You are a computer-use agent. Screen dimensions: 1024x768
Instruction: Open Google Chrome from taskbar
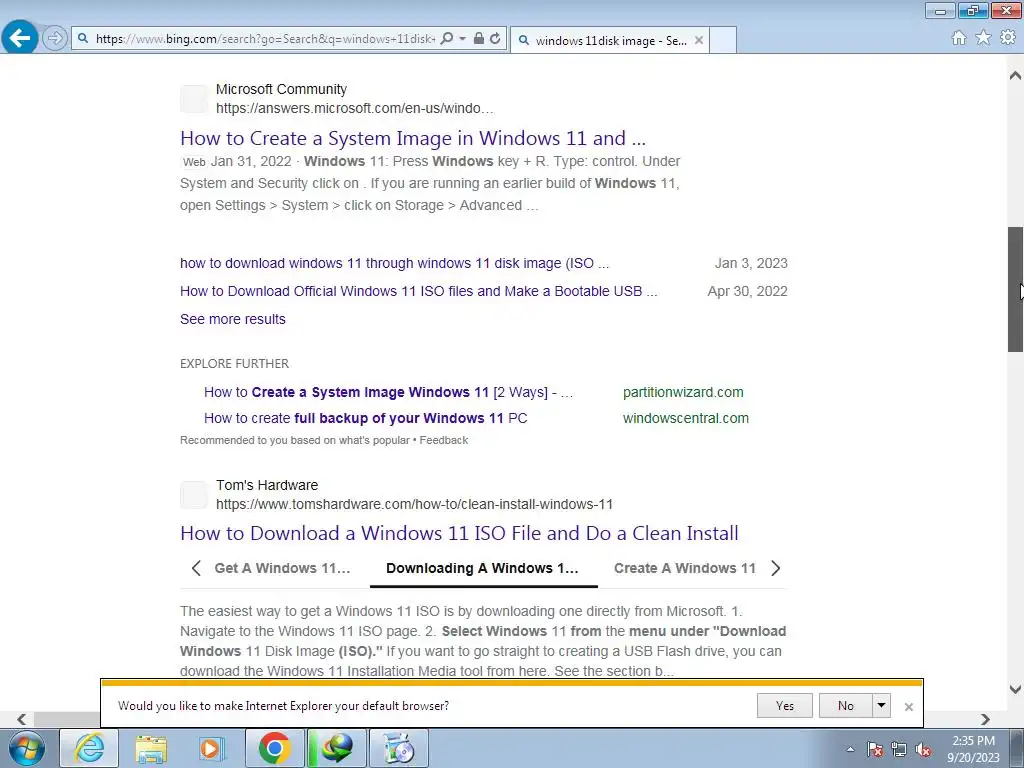(x=274, y=748)
